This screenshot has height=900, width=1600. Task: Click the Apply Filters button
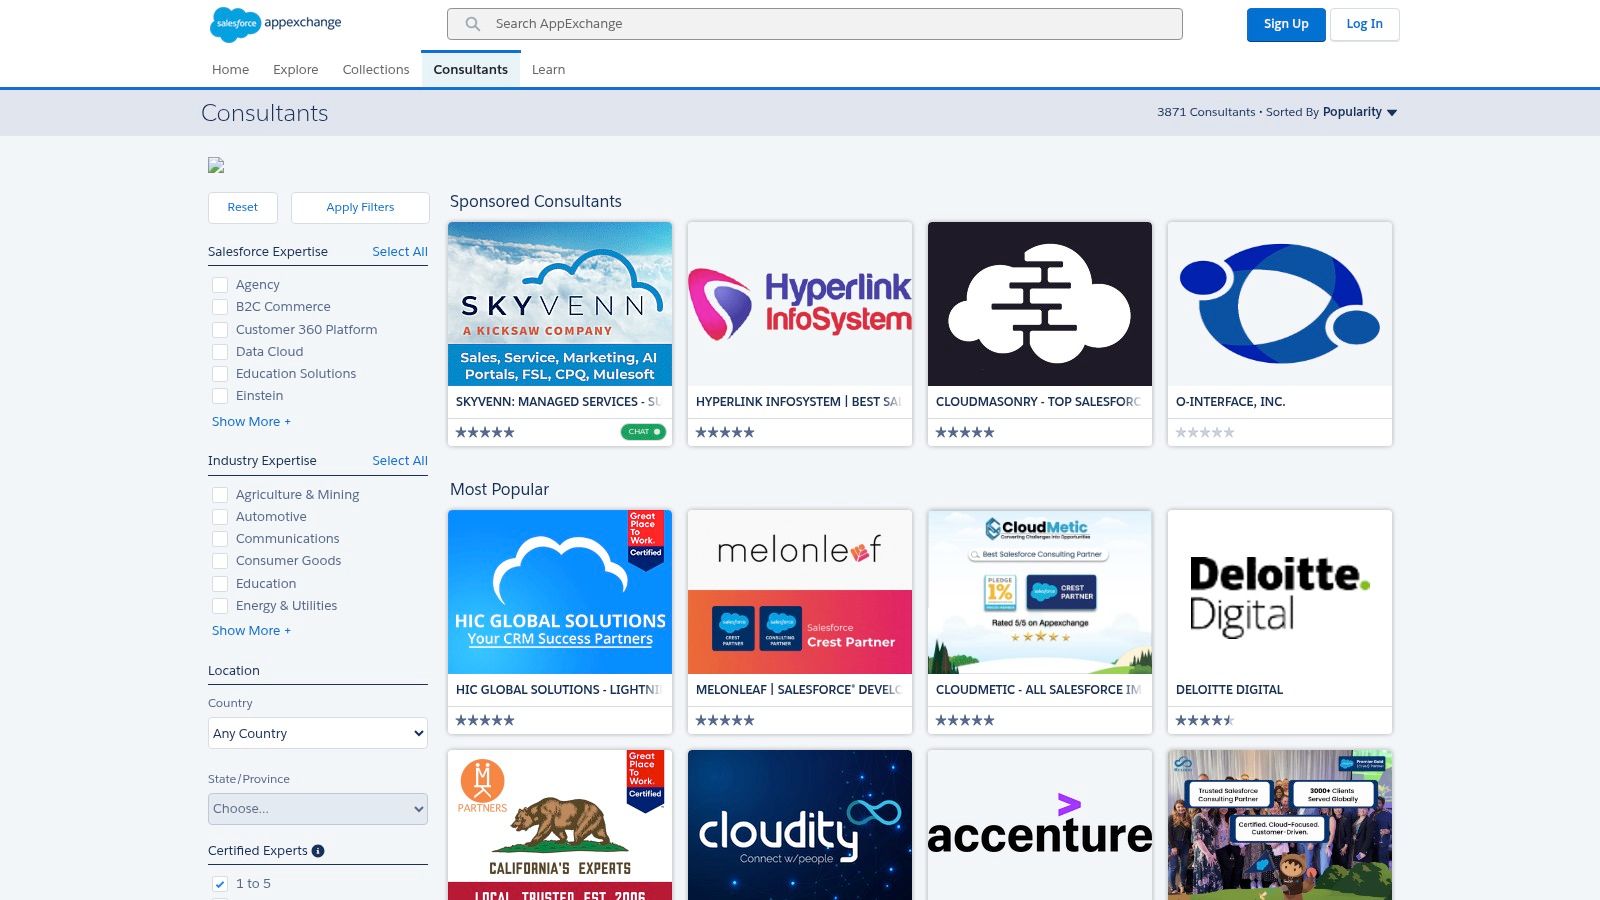360,207
